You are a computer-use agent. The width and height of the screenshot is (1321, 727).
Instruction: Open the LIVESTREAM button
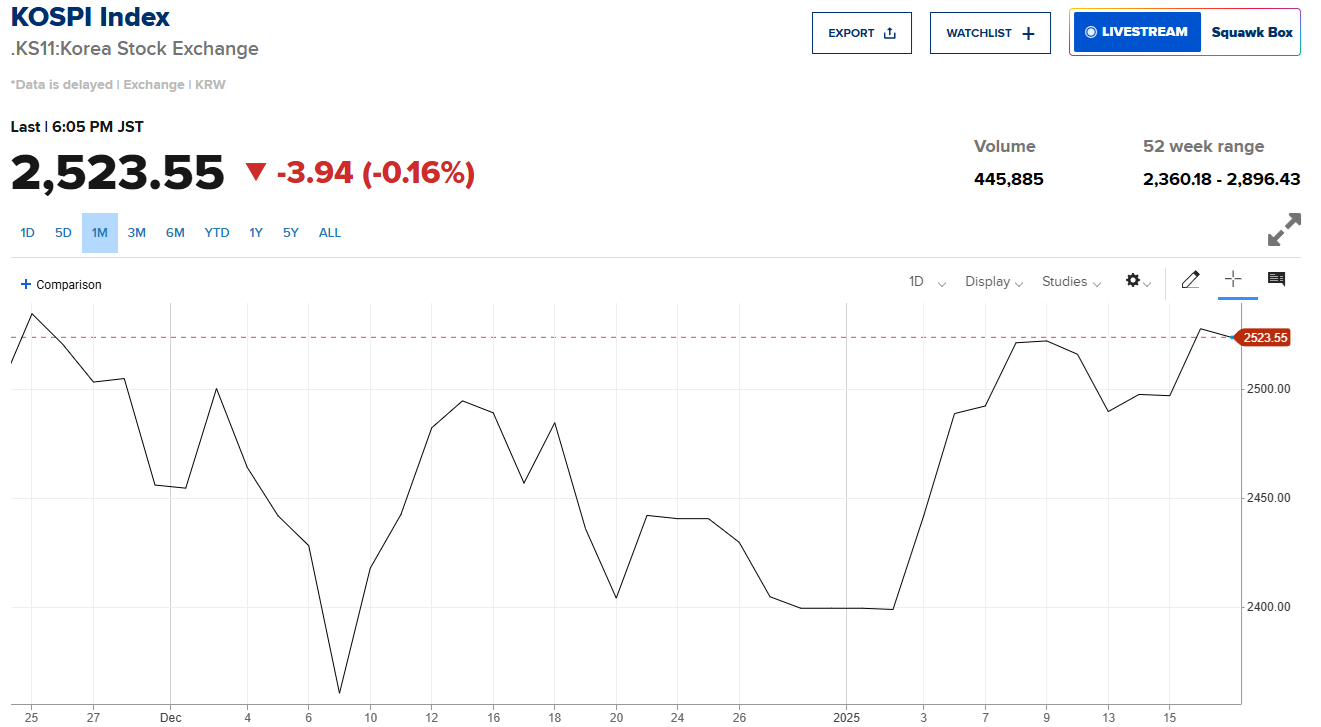pyautogui.click(x=1136, y=32)
